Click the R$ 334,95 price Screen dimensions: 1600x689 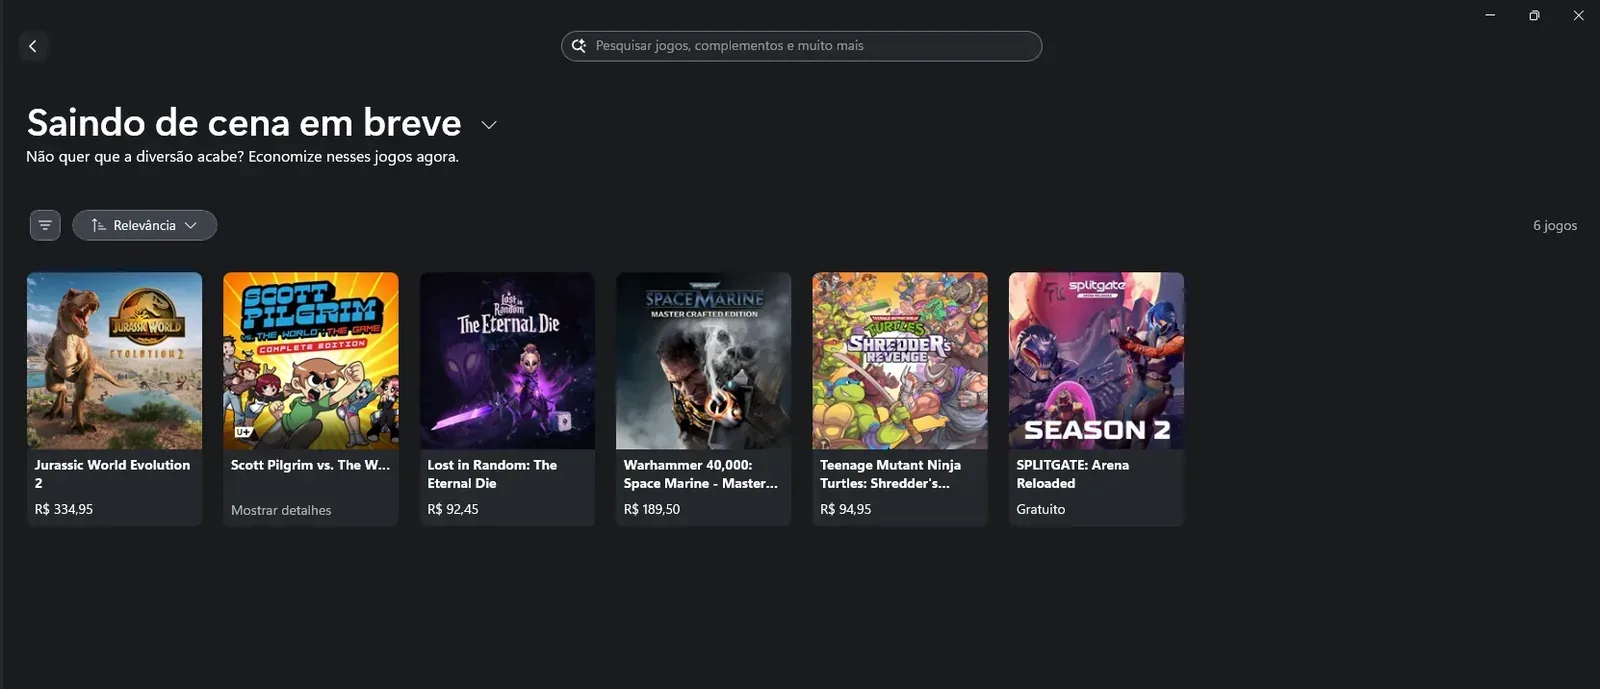[x=64, y=509]
